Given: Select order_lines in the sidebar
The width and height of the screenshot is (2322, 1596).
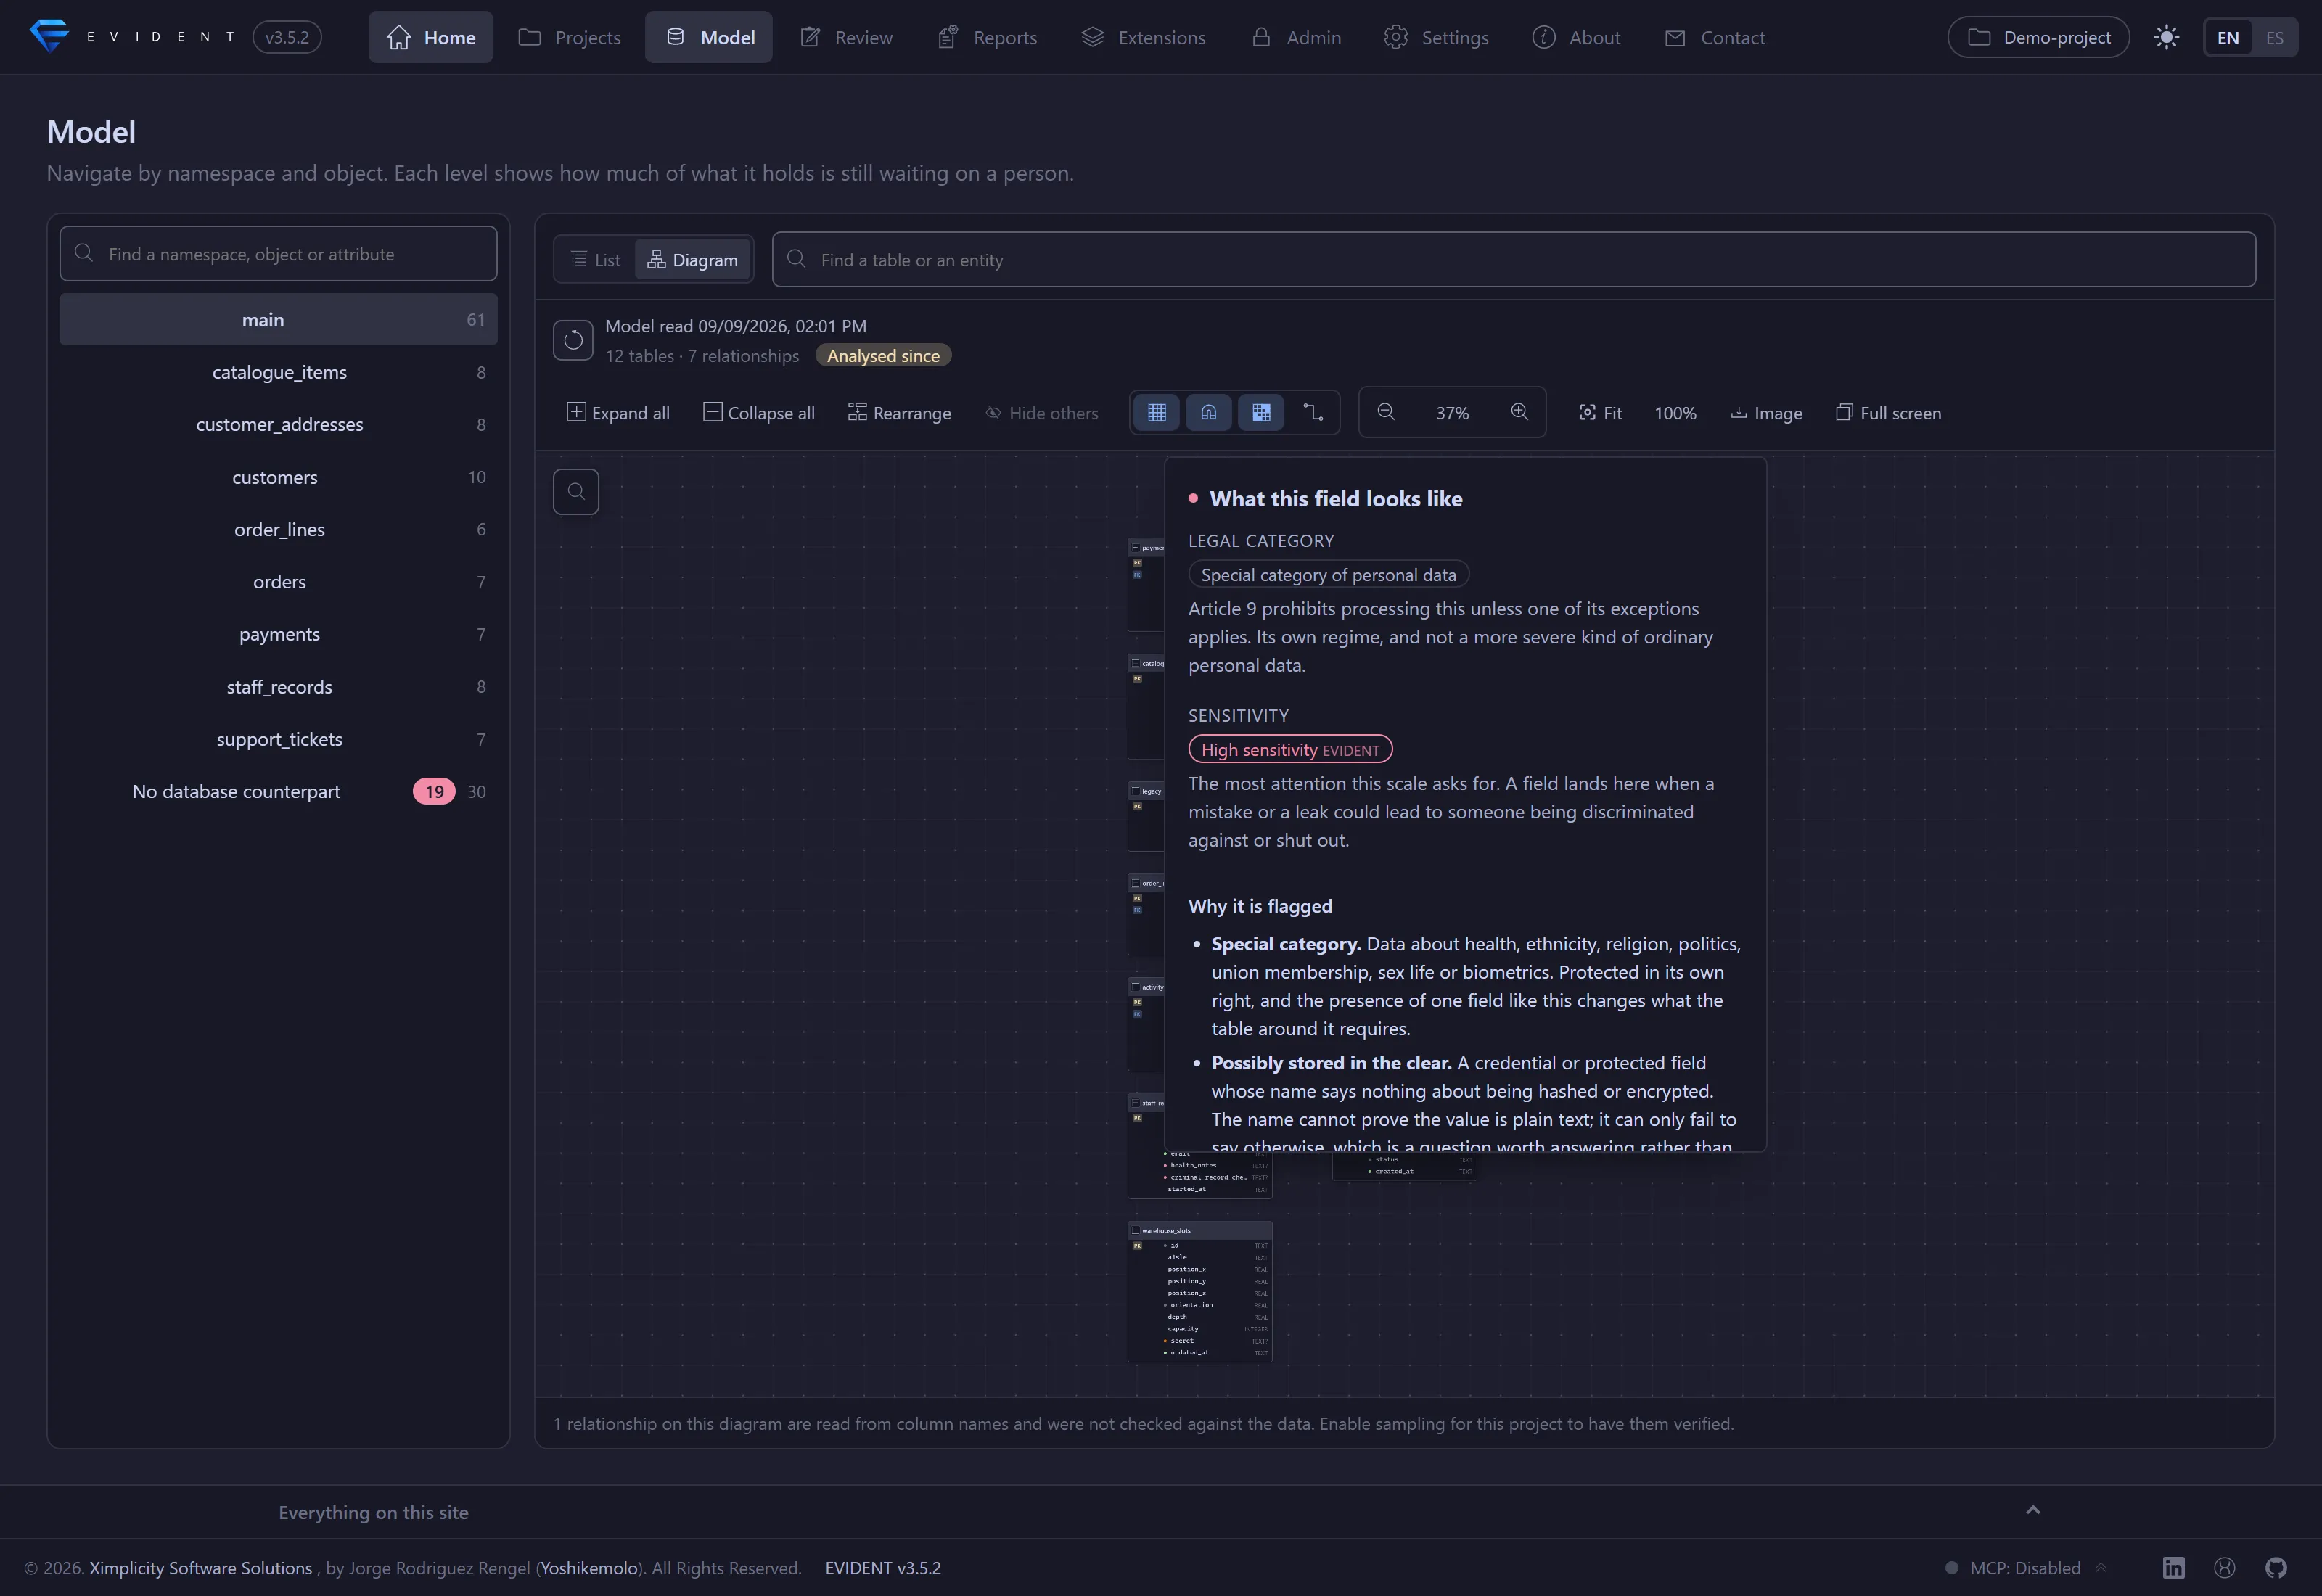Looking at the screenshot, I should 278,529.
